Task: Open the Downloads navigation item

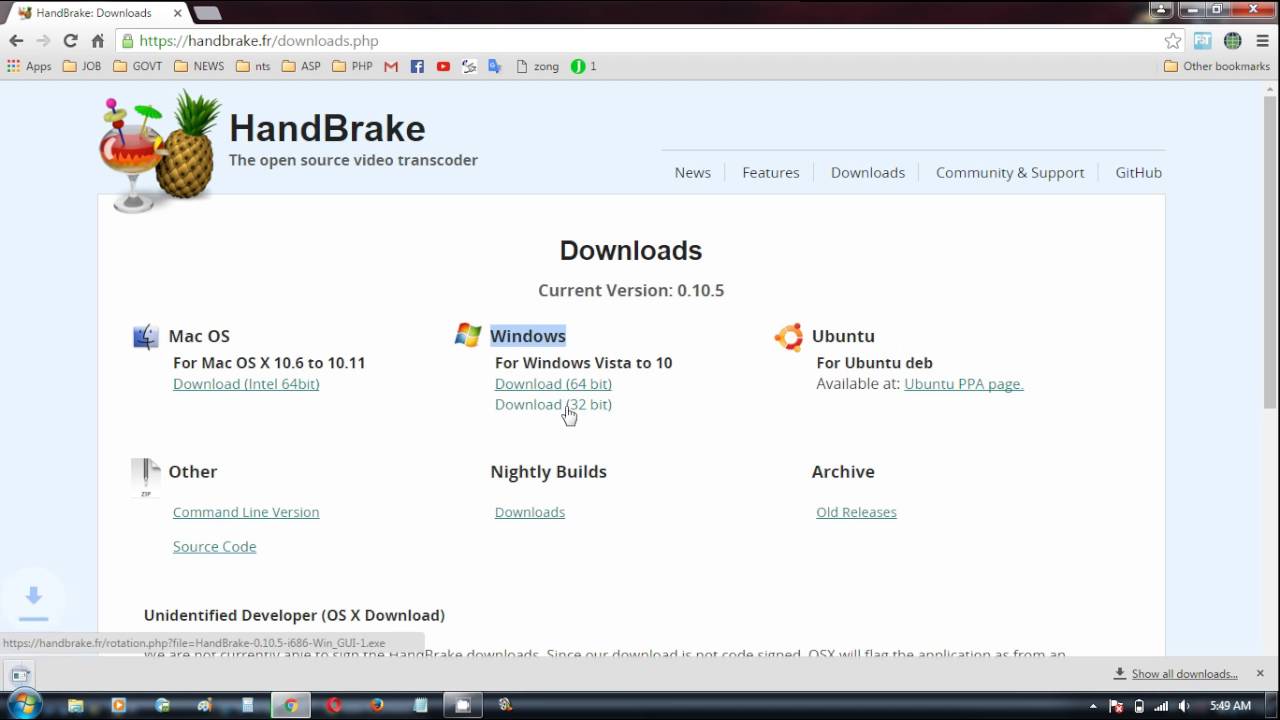Action: (867, 172)
